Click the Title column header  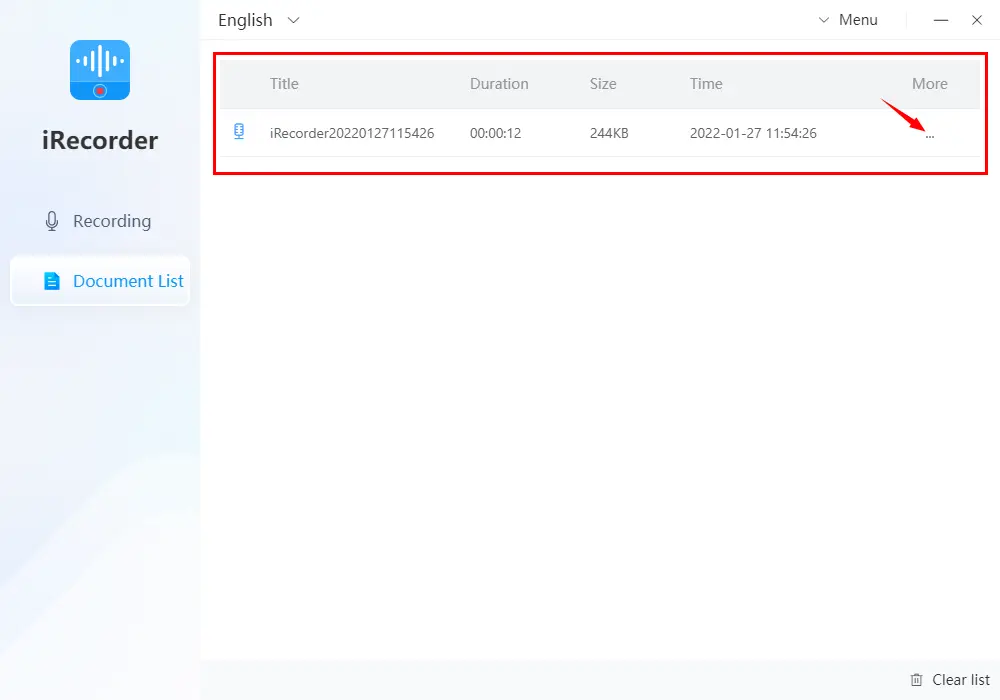click(284, 84)
